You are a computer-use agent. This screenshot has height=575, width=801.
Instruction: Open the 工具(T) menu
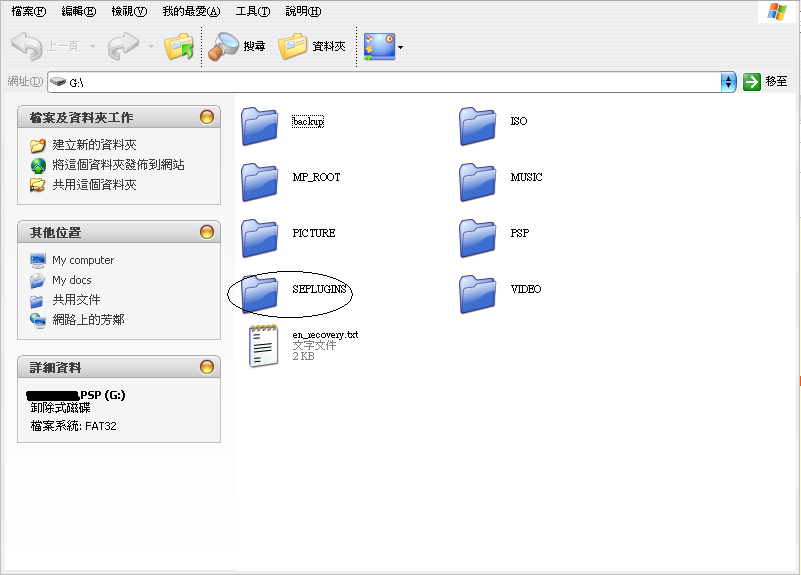click(x=252, y=11)
